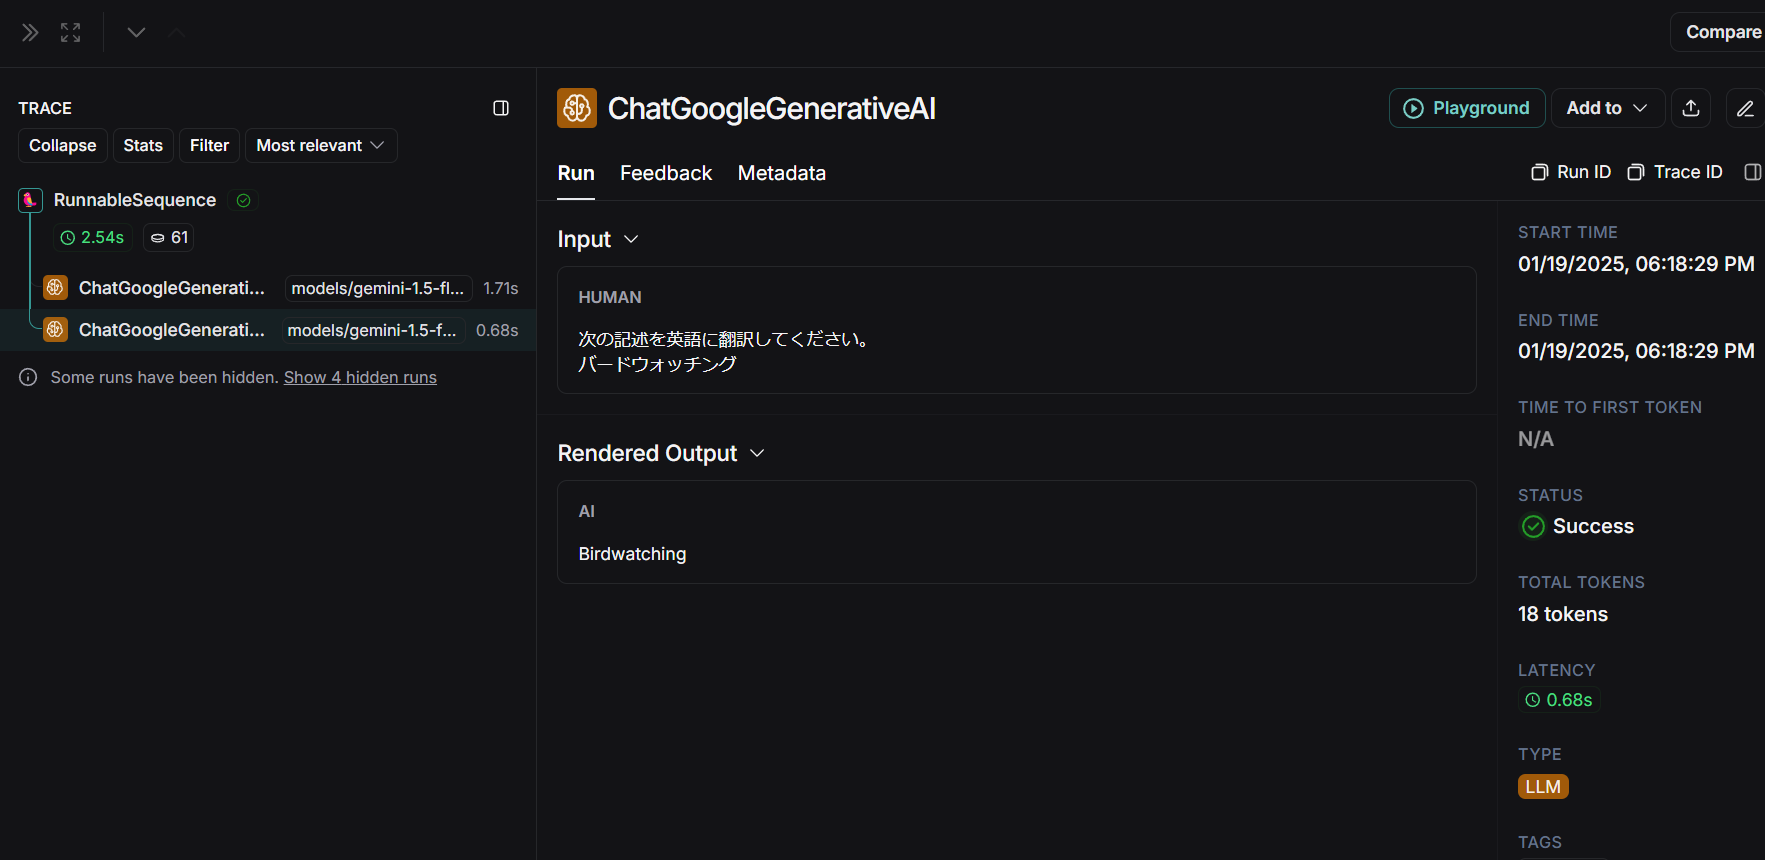Click the RunnableSequence success checkmark

tap(243, 200)
